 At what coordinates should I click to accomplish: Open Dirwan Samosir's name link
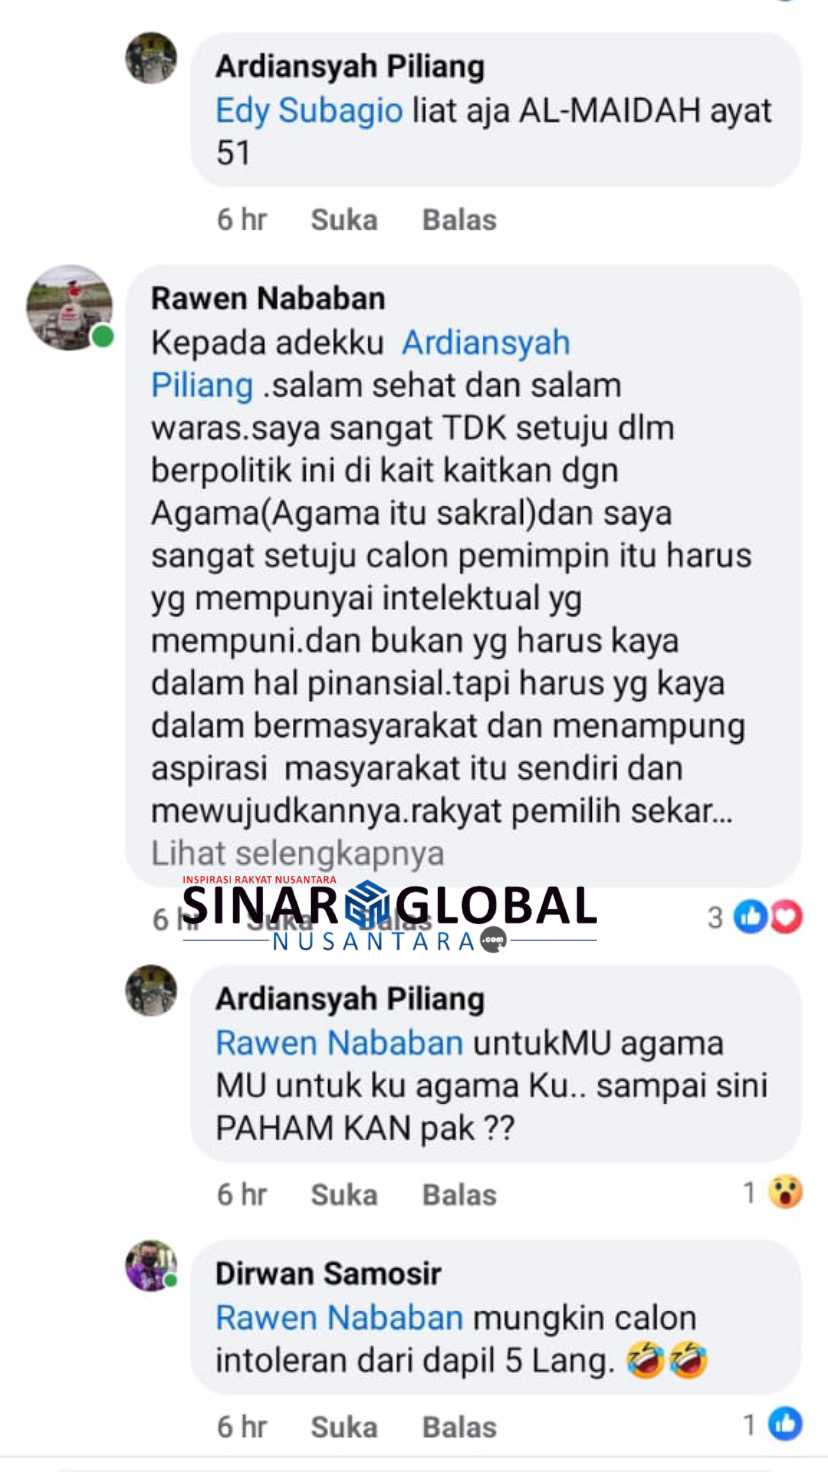pos(328,1274)
